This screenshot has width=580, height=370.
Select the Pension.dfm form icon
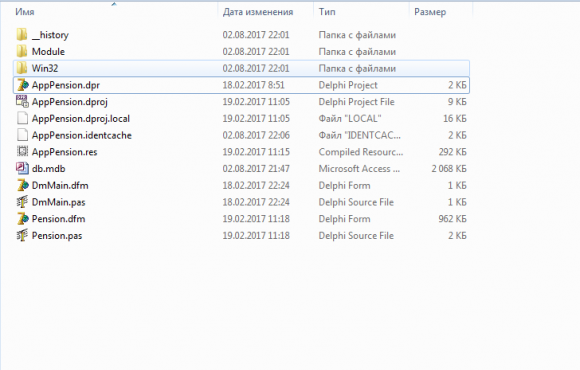[23, 219]
